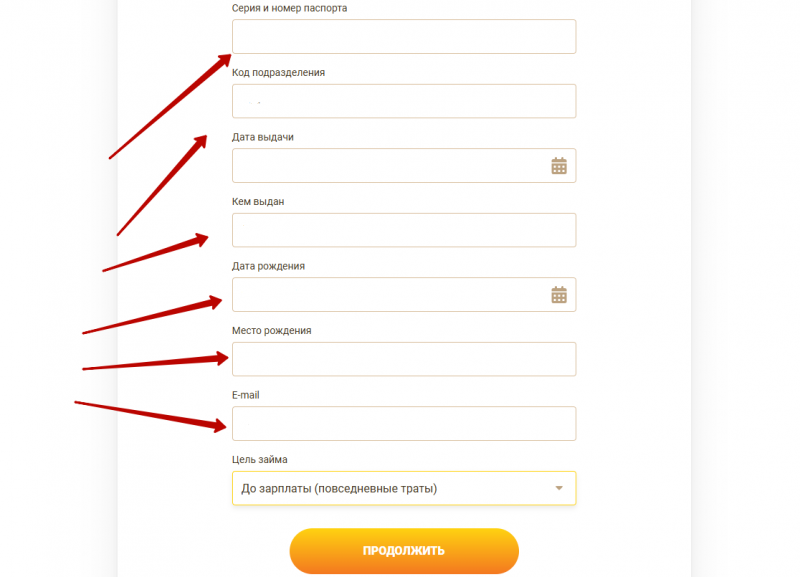Click the Код подразделения label text
The image size is (800, 577).
coord(278,73)
